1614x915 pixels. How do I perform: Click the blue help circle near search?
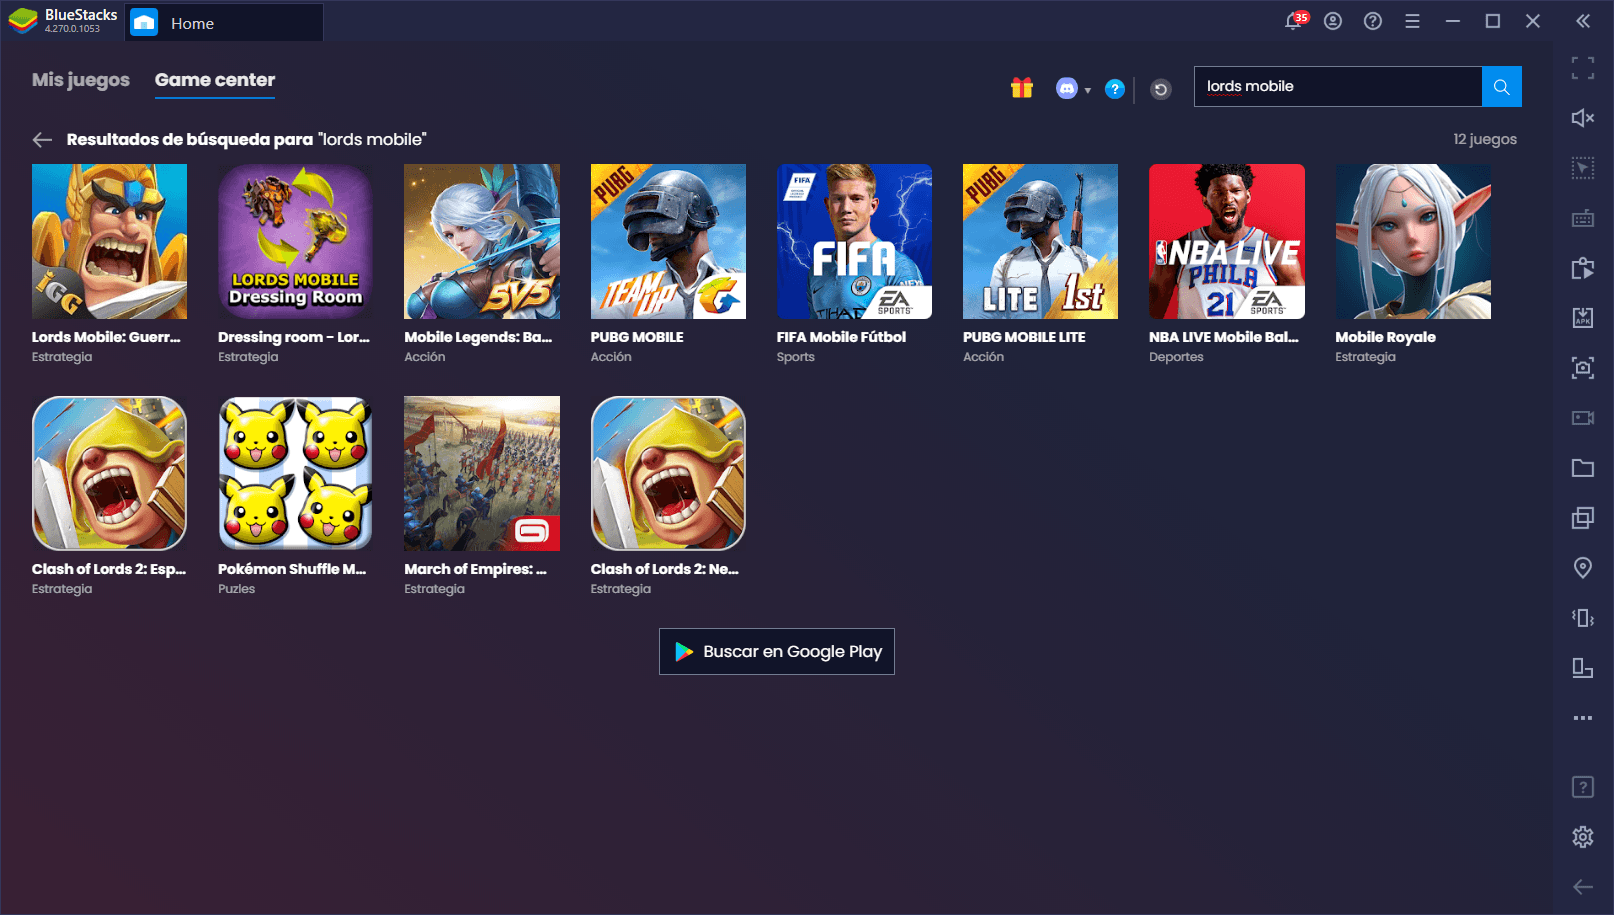[1115, 89]
